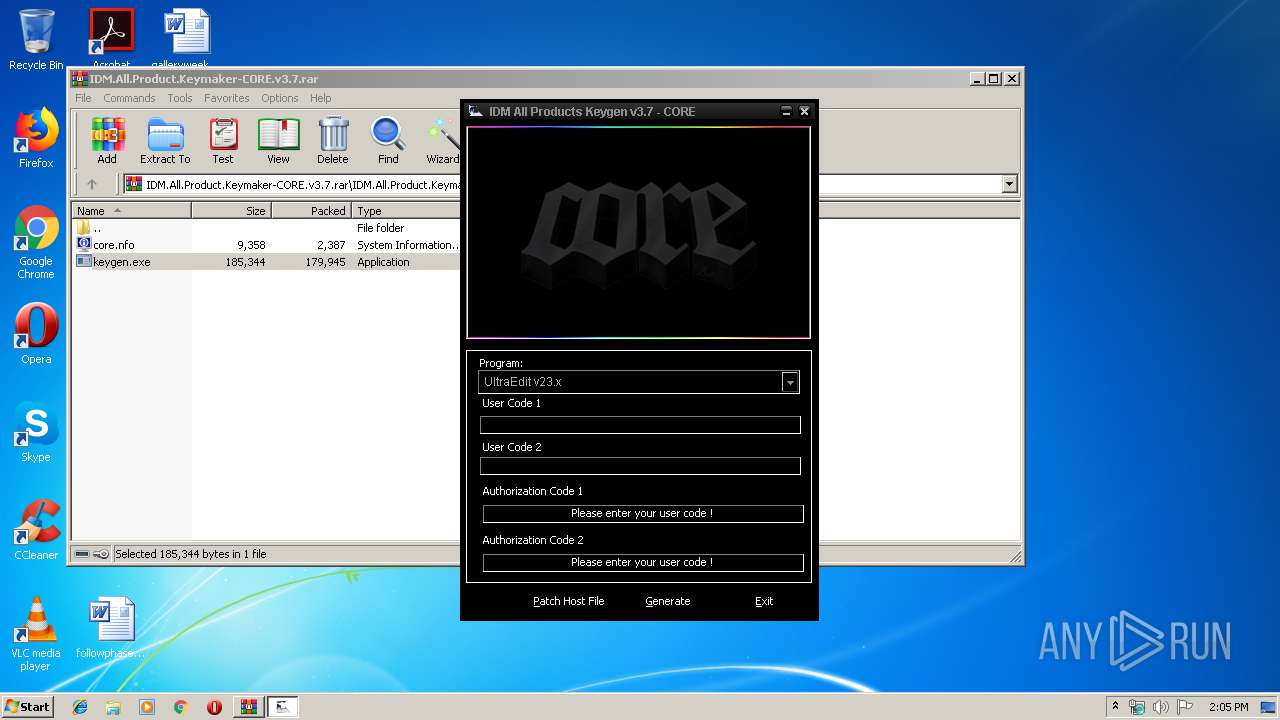
Task: Show hidden tray icons arrow
Action: 1115,707
